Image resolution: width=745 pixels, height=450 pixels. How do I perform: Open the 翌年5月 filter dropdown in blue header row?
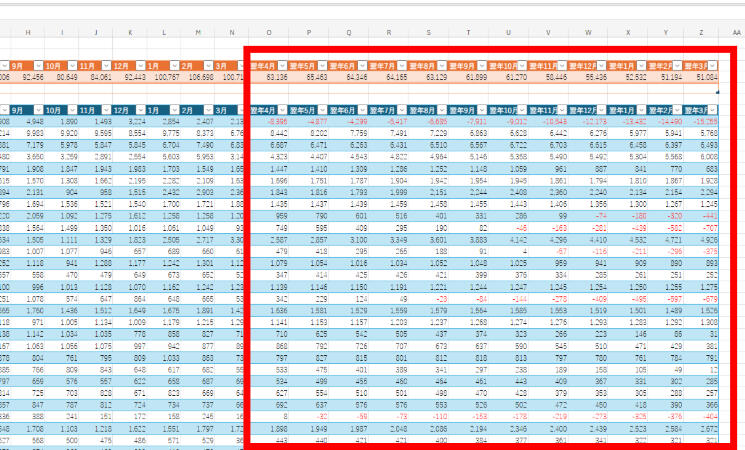click(x=322, y=110)
